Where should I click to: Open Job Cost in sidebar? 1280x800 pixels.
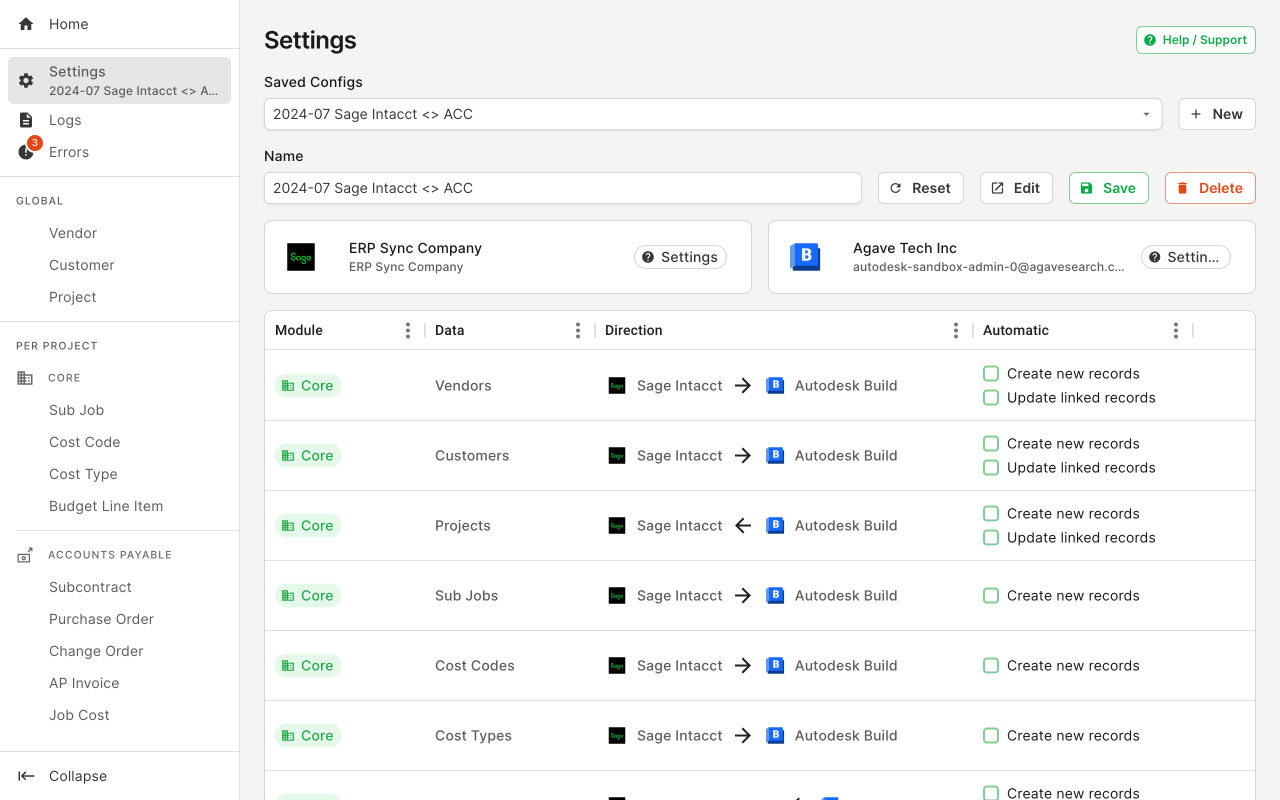79,715
